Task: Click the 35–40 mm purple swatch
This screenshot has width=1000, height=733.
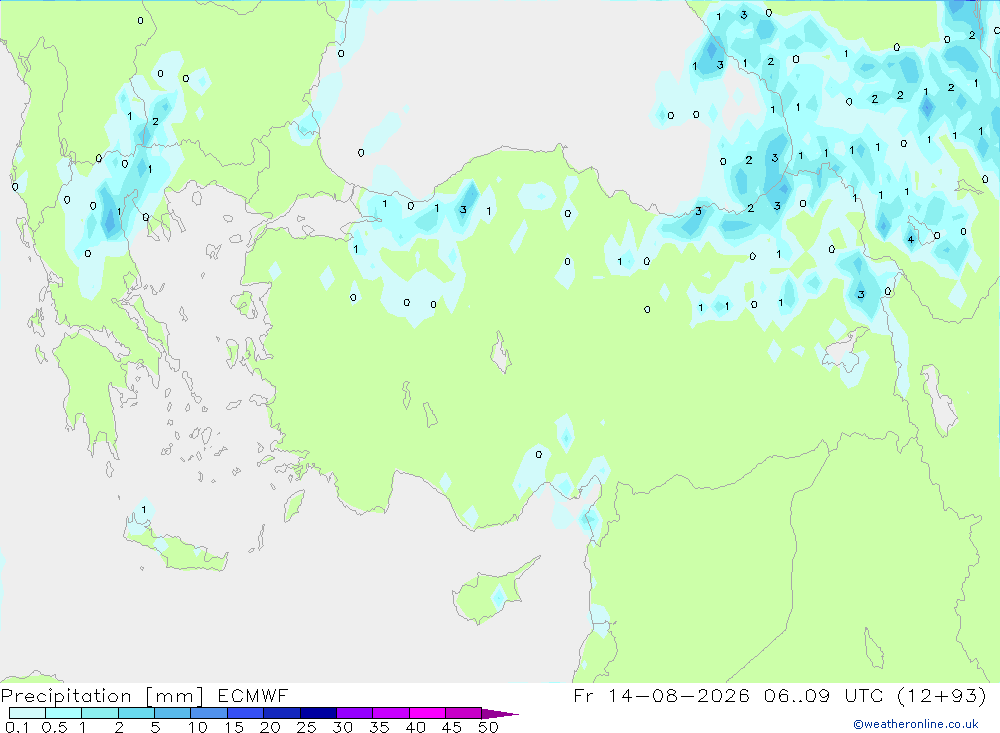Action: [x=391, y=713]
